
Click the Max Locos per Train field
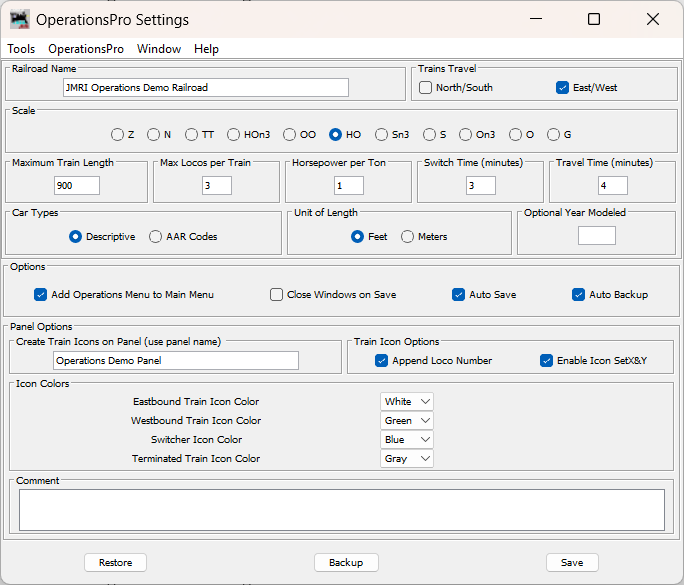[x=217, y=185]
